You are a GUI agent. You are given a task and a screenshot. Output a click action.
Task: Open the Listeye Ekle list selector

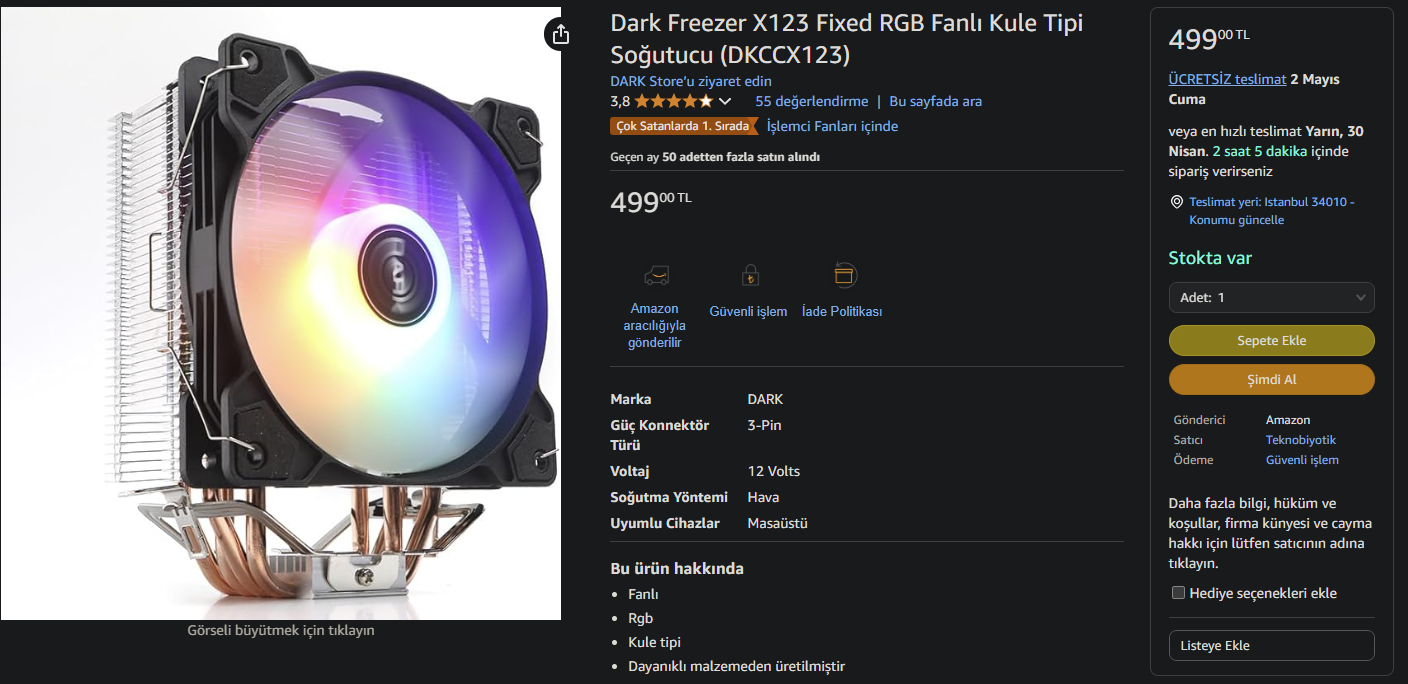[1272, 645]
